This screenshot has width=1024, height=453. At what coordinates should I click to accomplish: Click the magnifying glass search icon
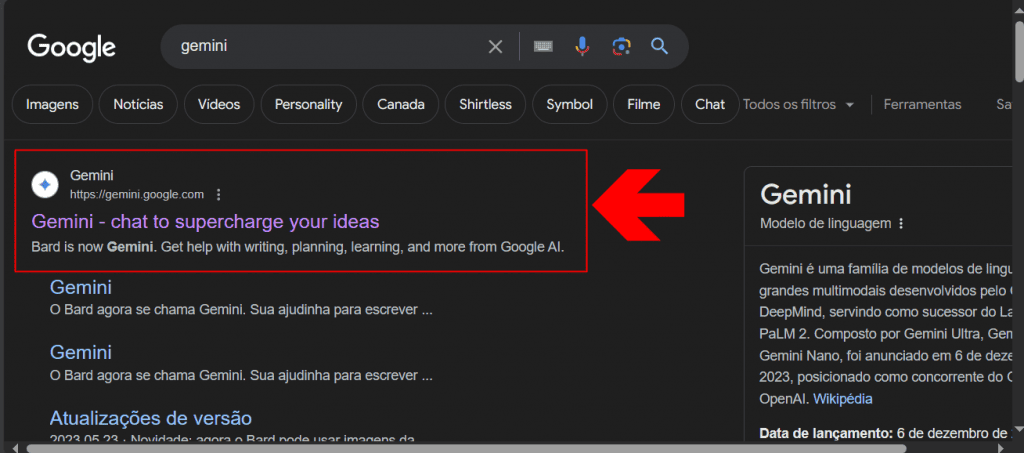660,46
